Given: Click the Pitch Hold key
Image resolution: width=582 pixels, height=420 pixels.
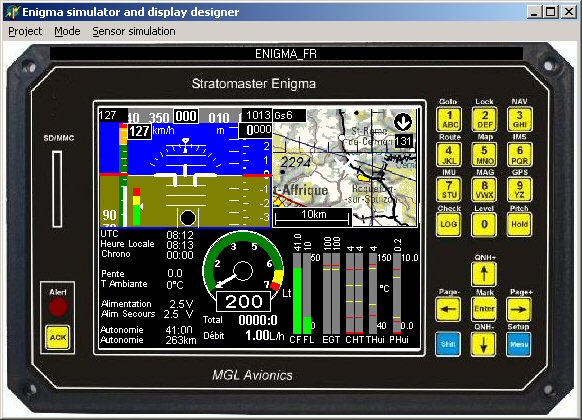Looking at the screenshot, I should coord(519,224).
